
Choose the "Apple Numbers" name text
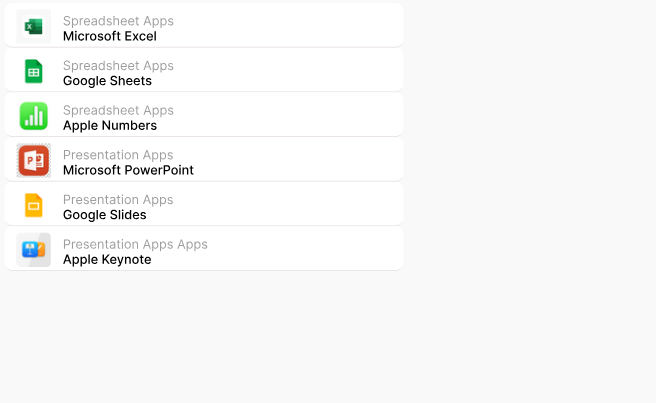tap(109, 126)
